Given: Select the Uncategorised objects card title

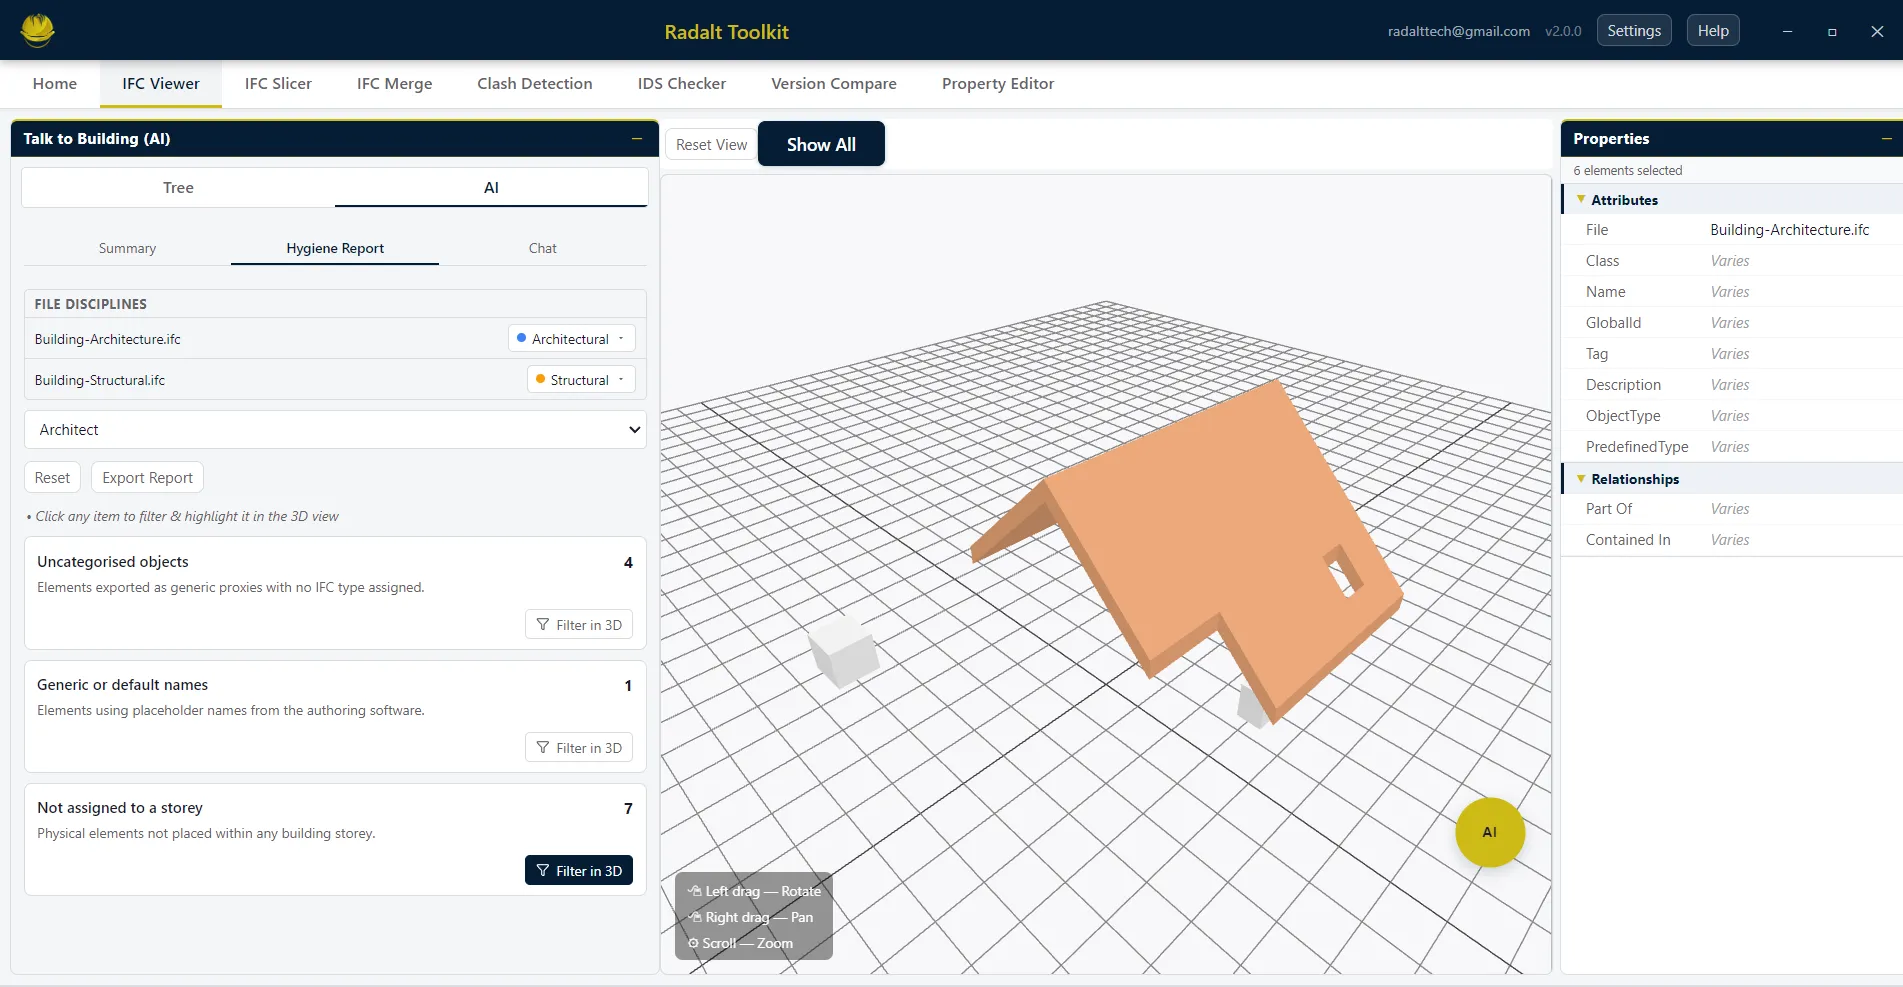Looking at the screenshot, I should (113, 562).
